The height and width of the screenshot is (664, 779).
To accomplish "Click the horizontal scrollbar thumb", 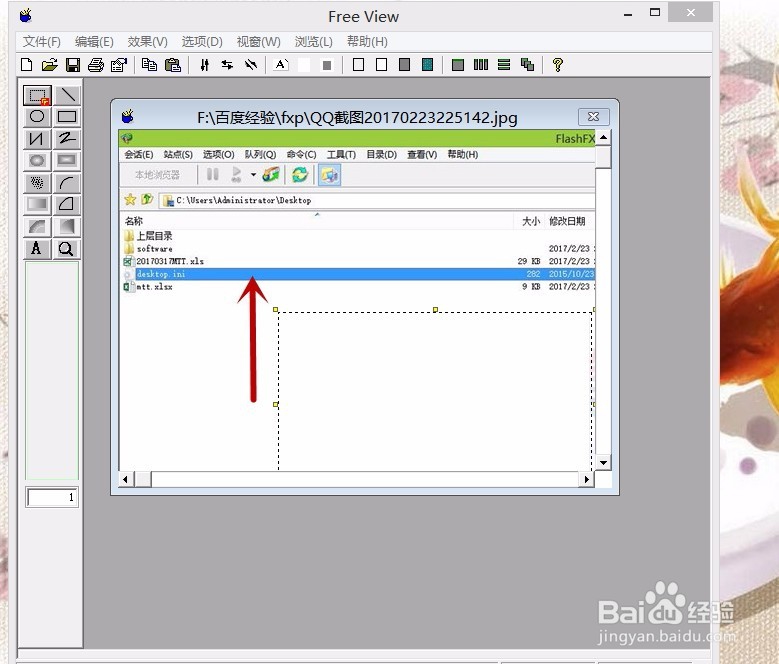I will (144, 479).
